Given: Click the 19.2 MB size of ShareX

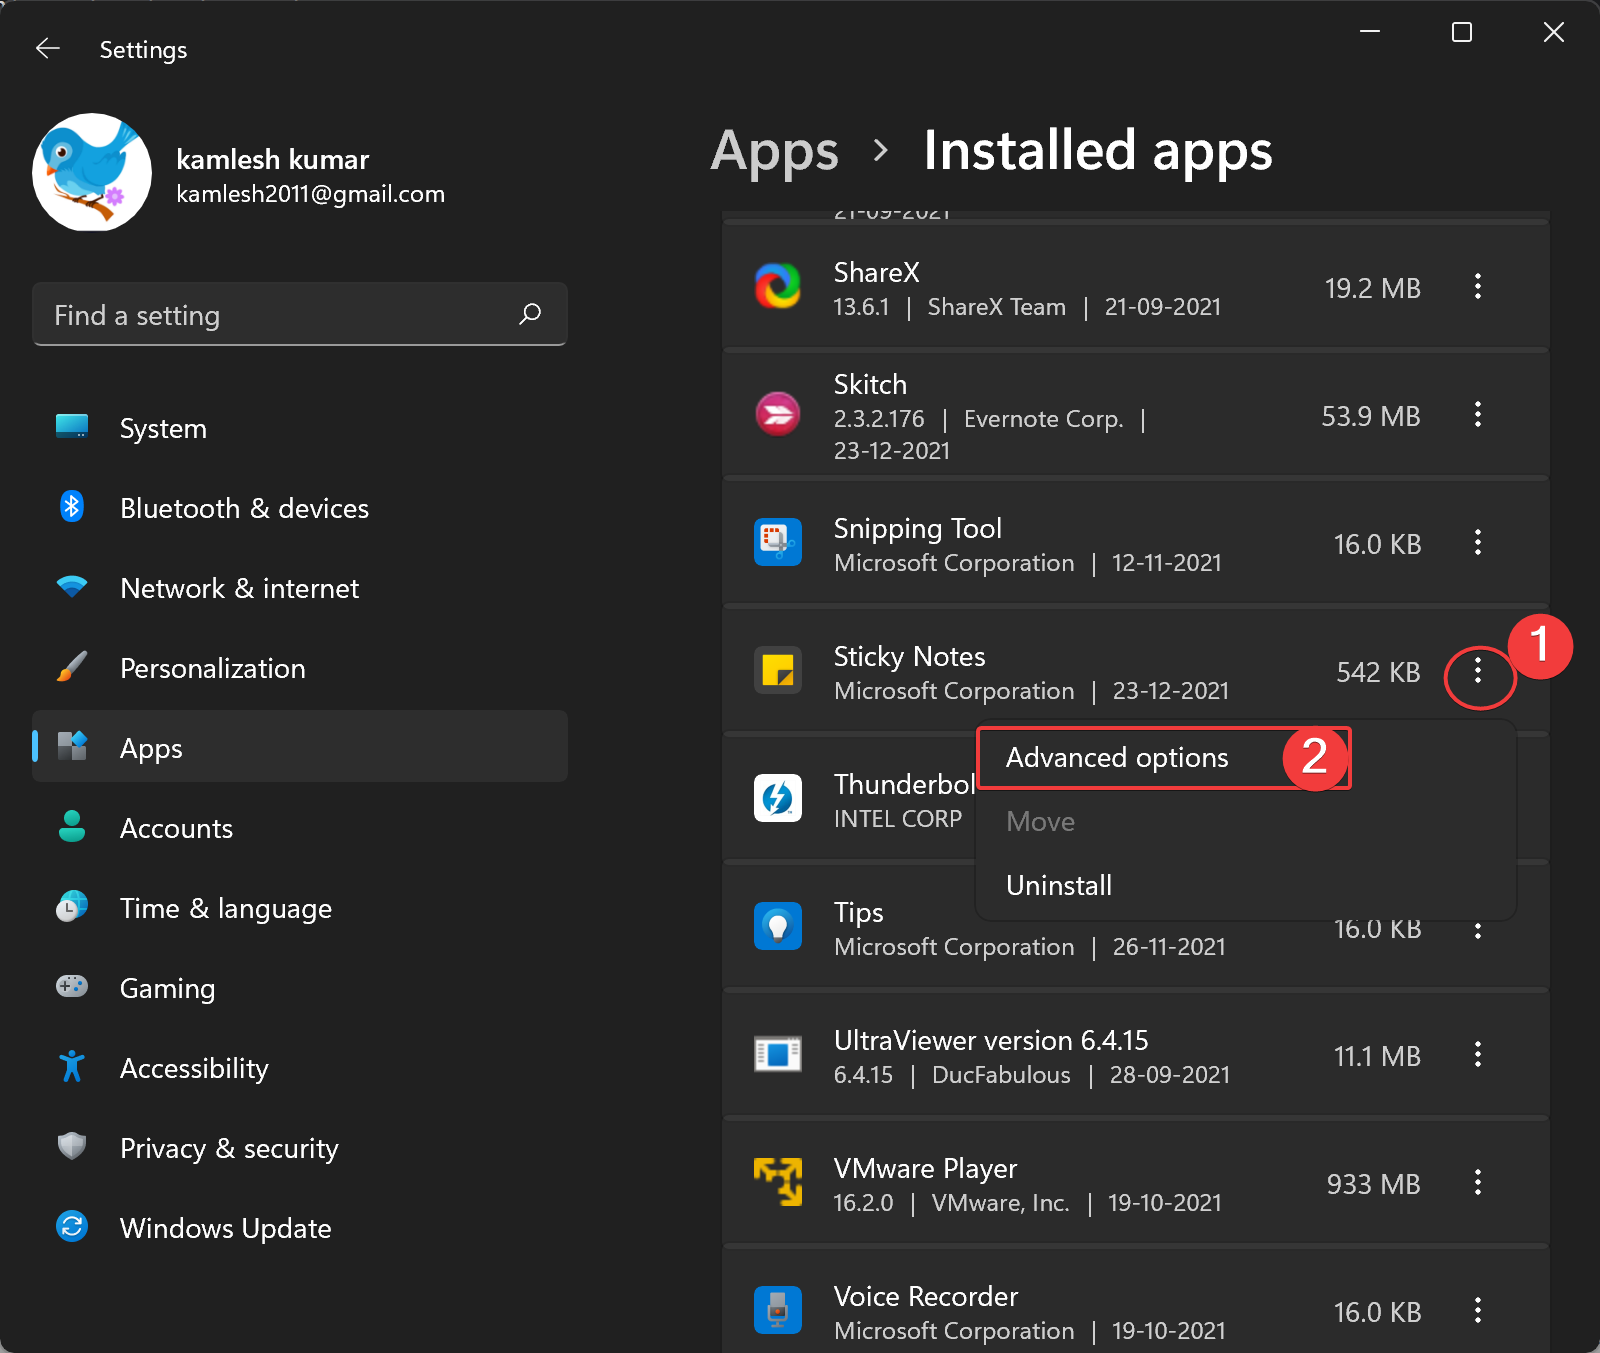Looking at the screenshot, I should (x=1373, y=288).
